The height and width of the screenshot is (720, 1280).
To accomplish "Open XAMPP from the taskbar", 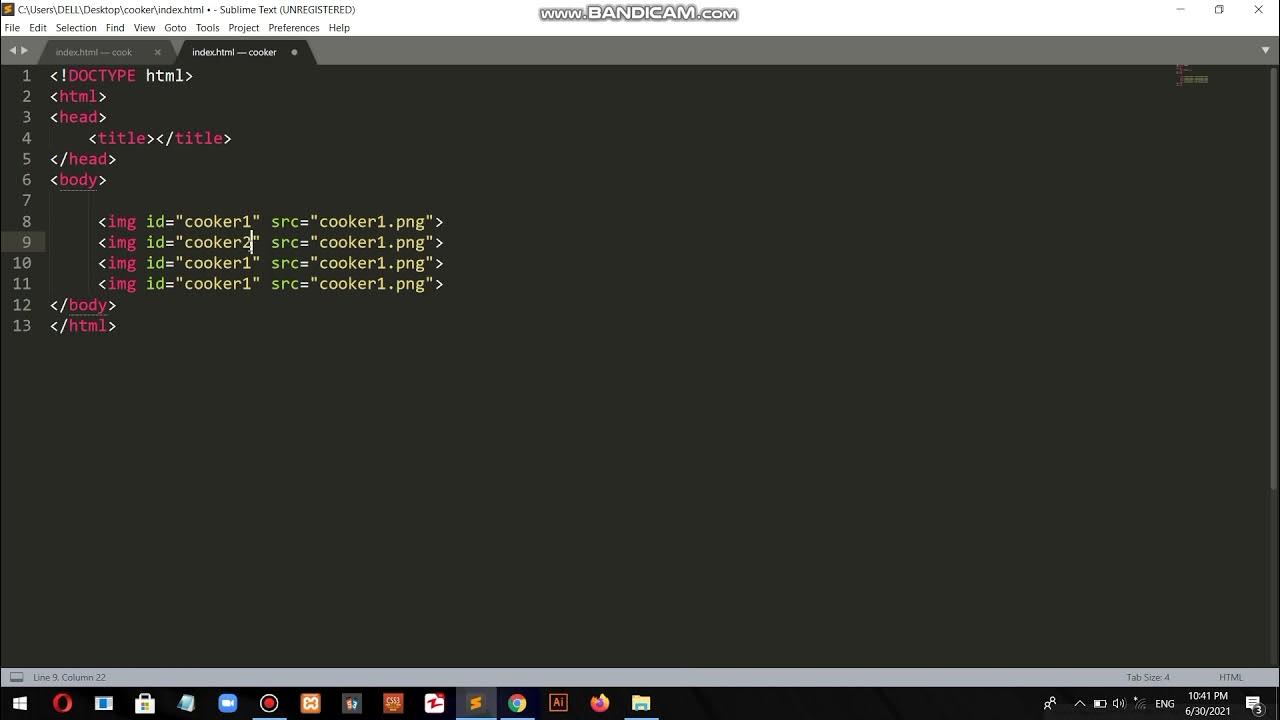I will click(310, 703).
